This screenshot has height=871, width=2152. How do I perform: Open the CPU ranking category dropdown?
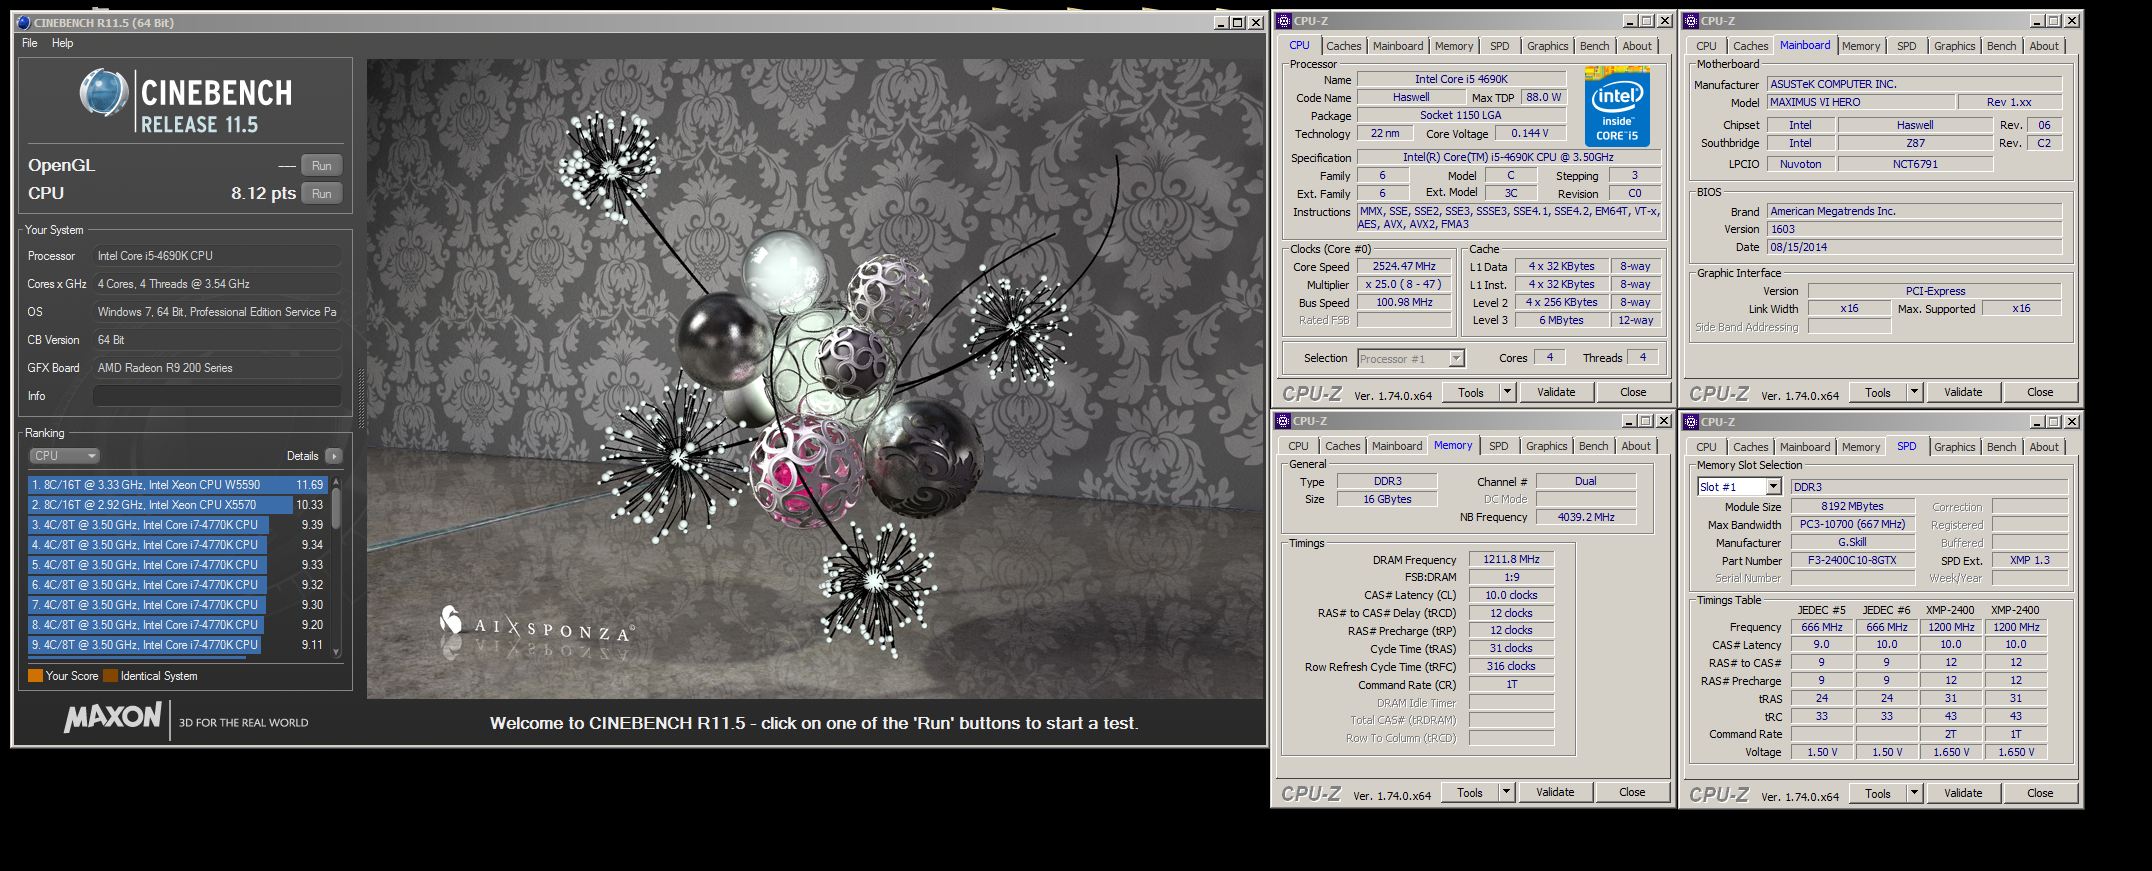pos(64,456)
